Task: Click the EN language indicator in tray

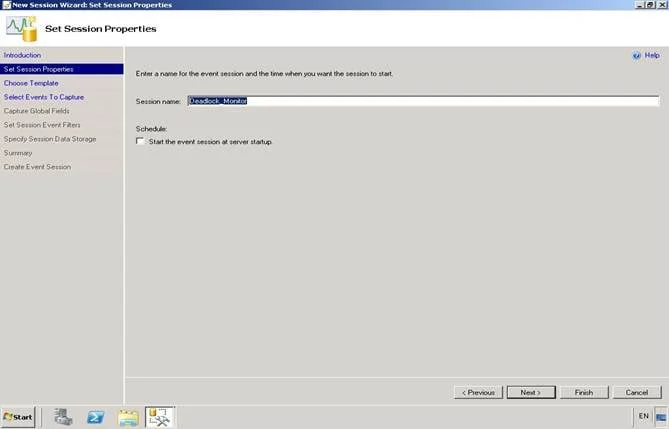Action: (643, 416)
